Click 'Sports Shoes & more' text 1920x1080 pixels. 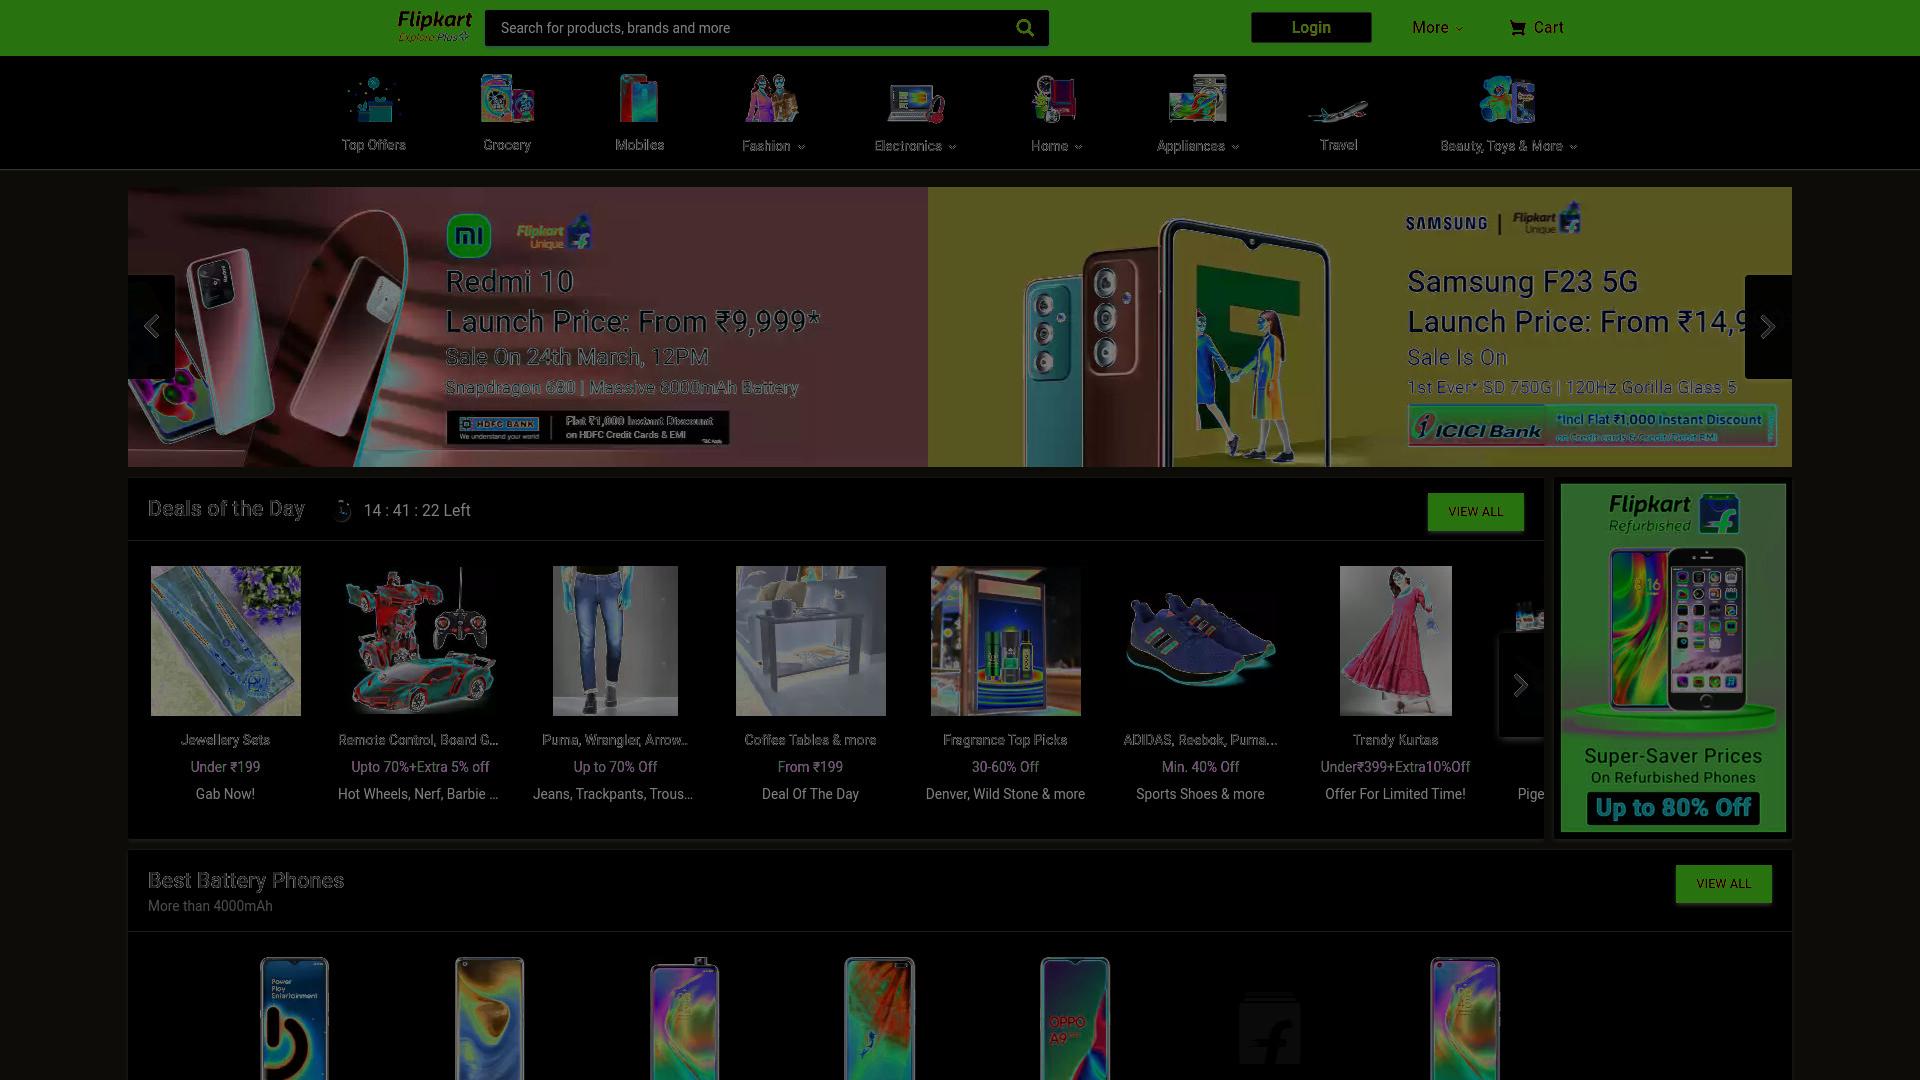pos(1200,794)
